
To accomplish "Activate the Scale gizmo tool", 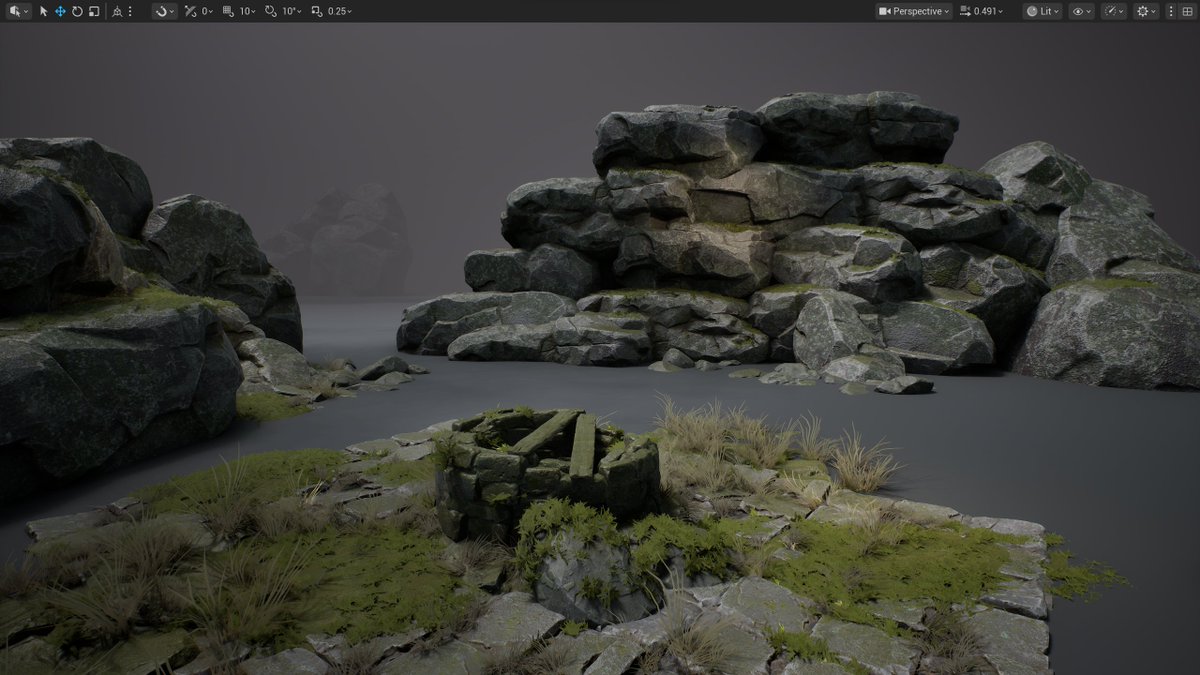I will click(x=94, y=11).
